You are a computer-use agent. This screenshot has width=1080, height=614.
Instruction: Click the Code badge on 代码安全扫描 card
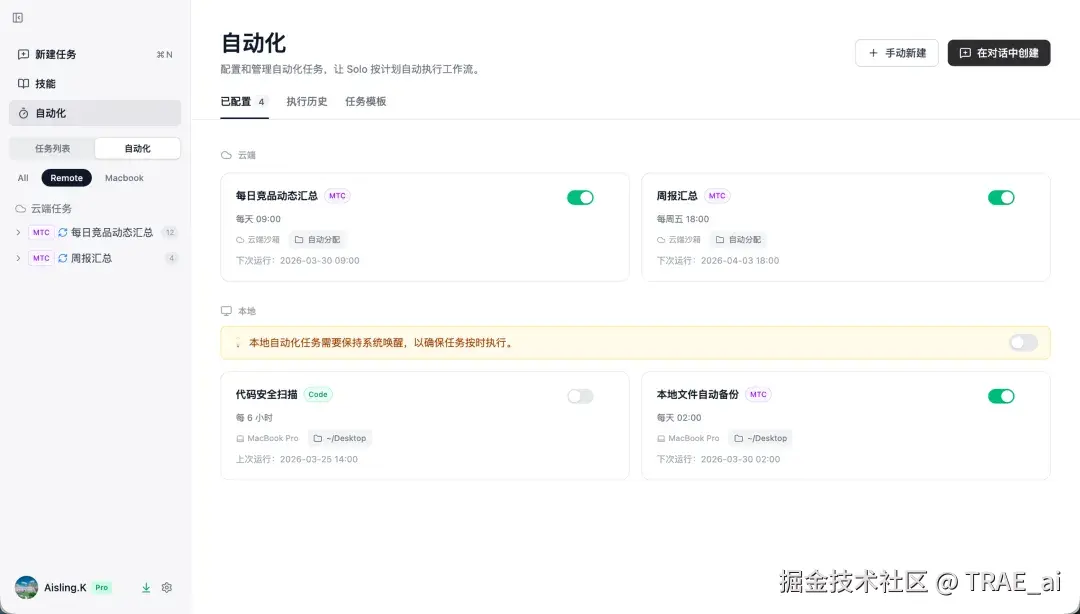[318, 395]
